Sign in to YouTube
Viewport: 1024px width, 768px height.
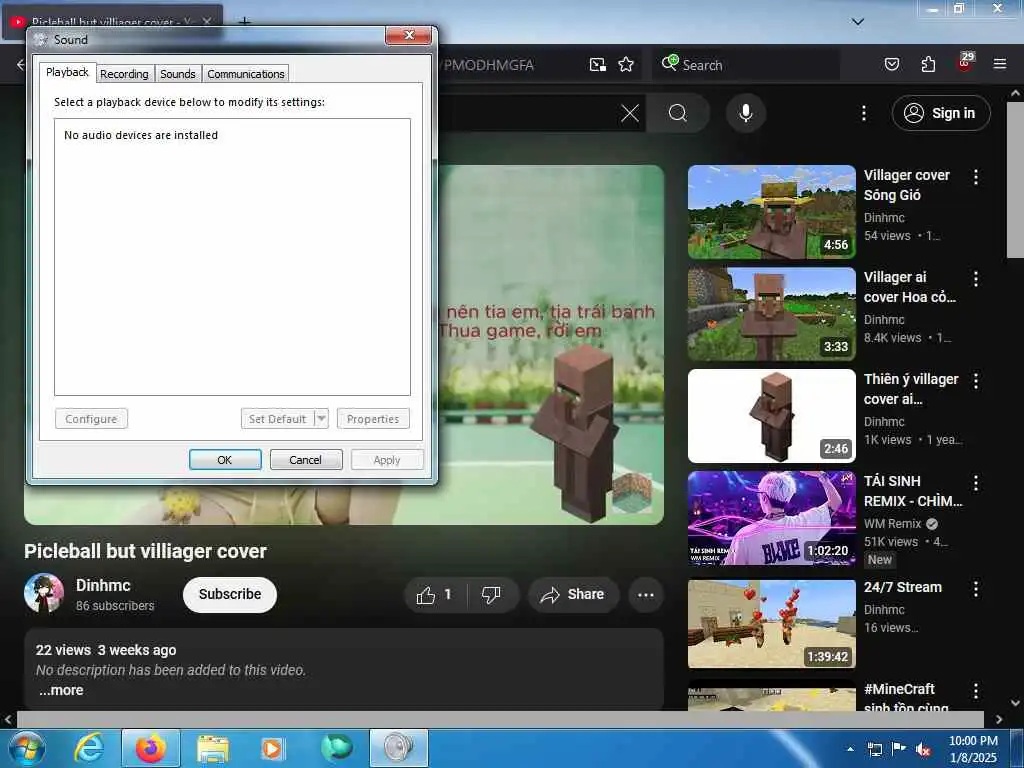coord(941,113)
